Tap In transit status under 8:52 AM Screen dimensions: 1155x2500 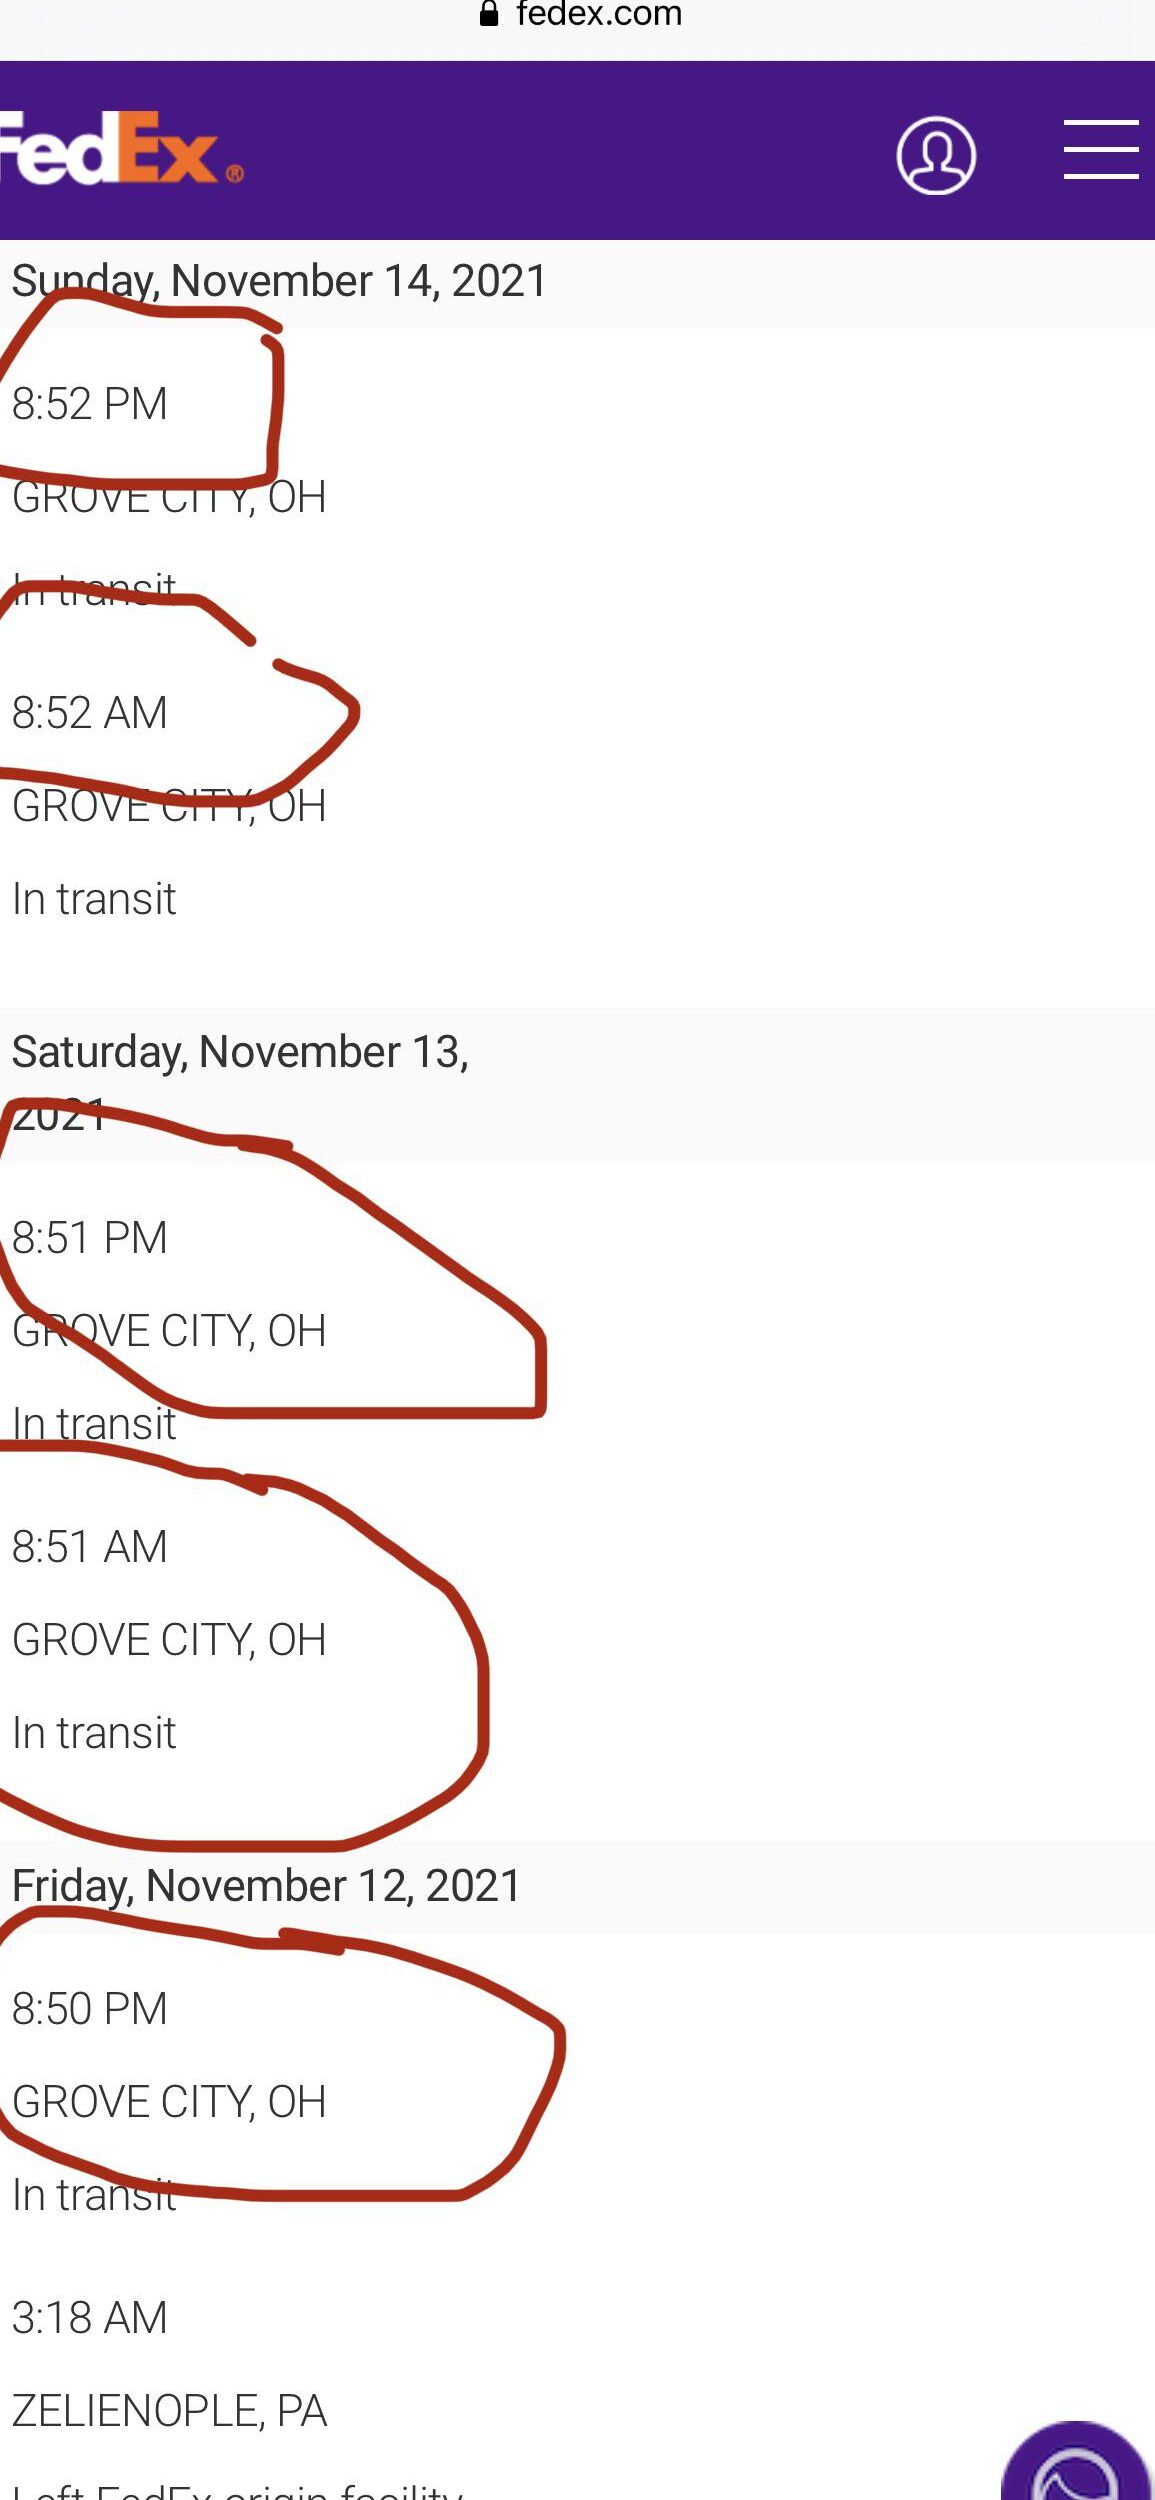point(94,899)
